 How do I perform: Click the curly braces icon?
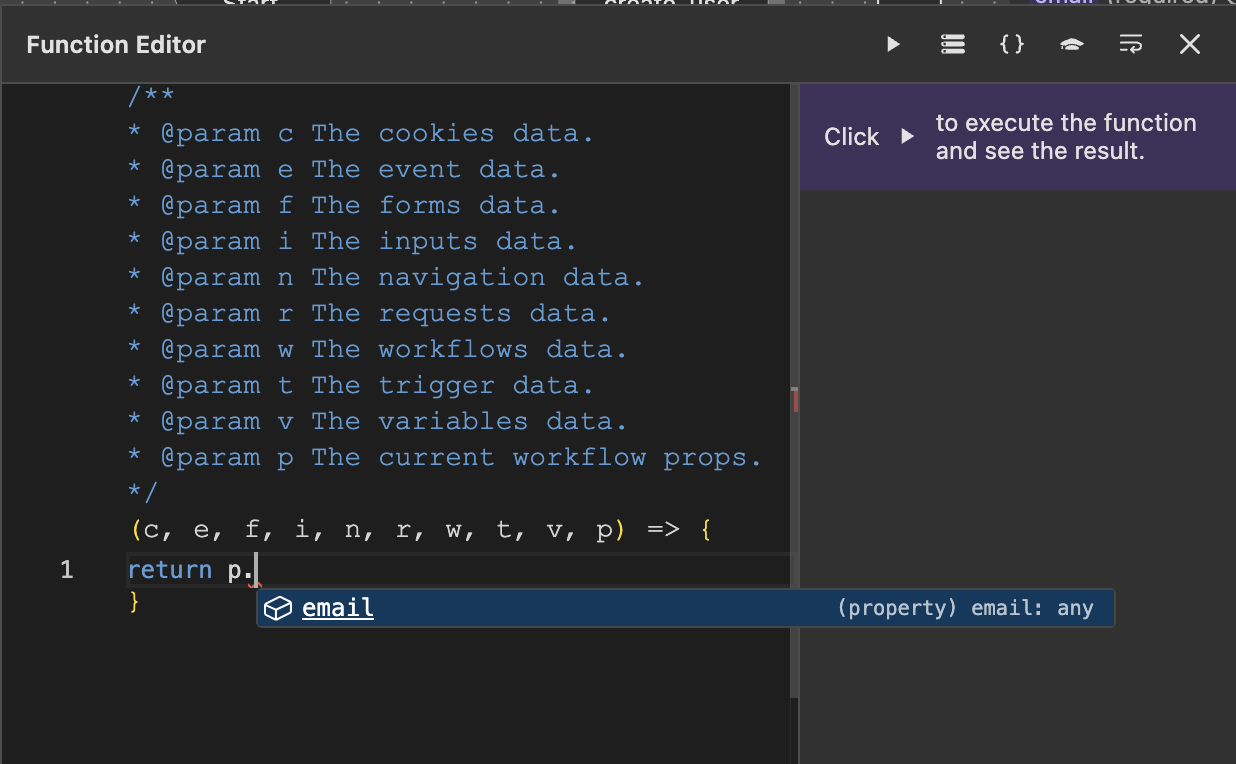(1012, 44)
